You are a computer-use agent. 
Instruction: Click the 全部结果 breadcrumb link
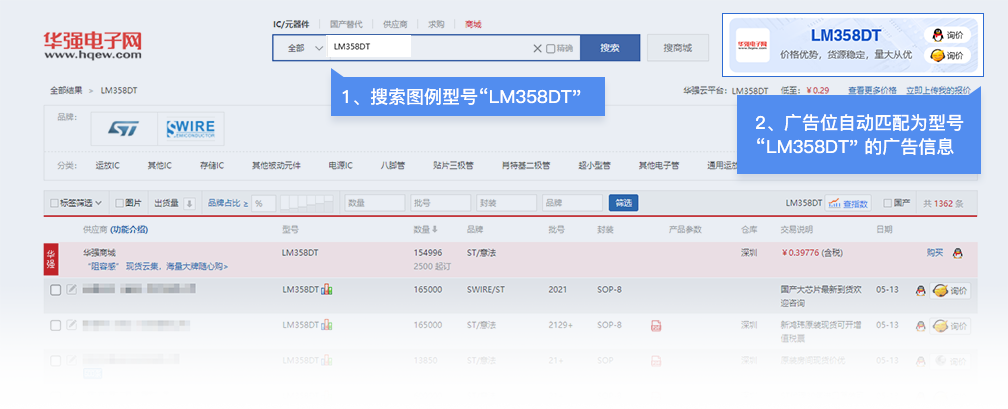coord(66,91)
